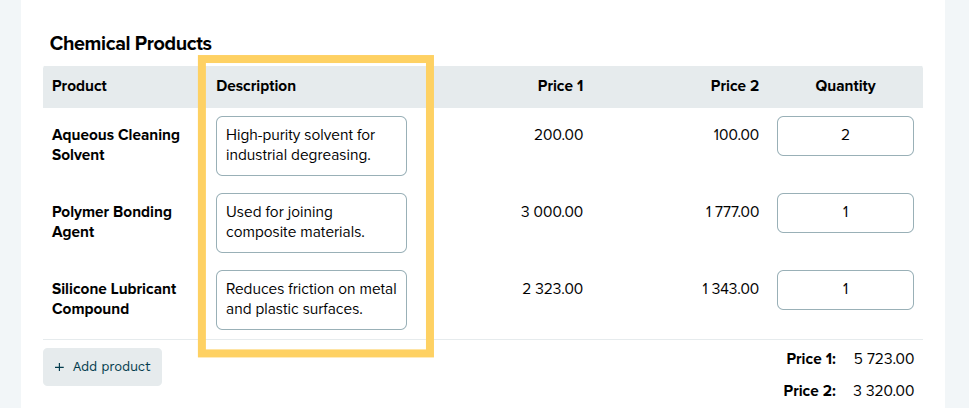This screenshot has width=969, height=408.
Task: Click the Price 2 column header
Action: 734,86
